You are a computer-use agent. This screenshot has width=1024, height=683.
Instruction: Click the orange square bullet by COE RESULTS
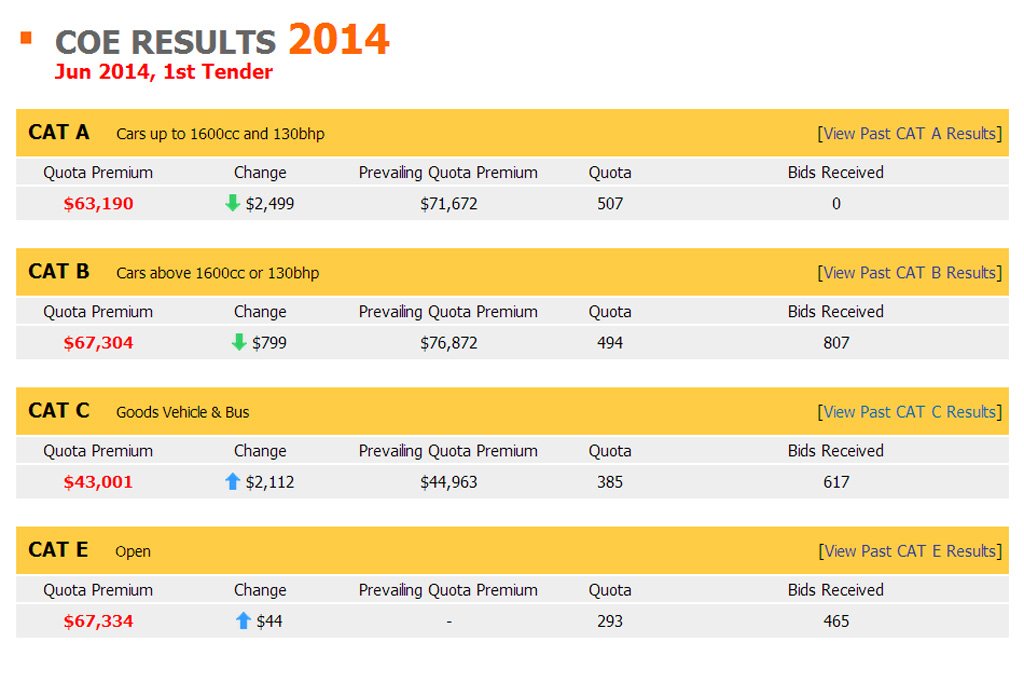[x=26, y=38]
